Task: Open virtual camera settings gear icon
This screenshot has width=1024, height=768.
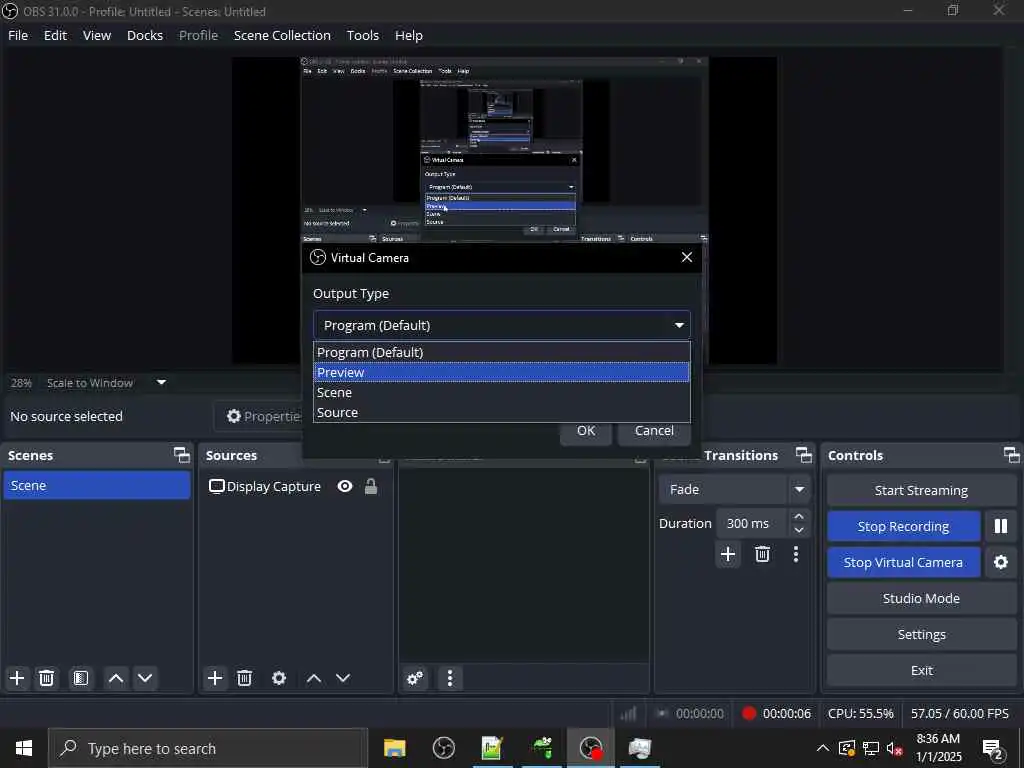Action: [1000, 562]
